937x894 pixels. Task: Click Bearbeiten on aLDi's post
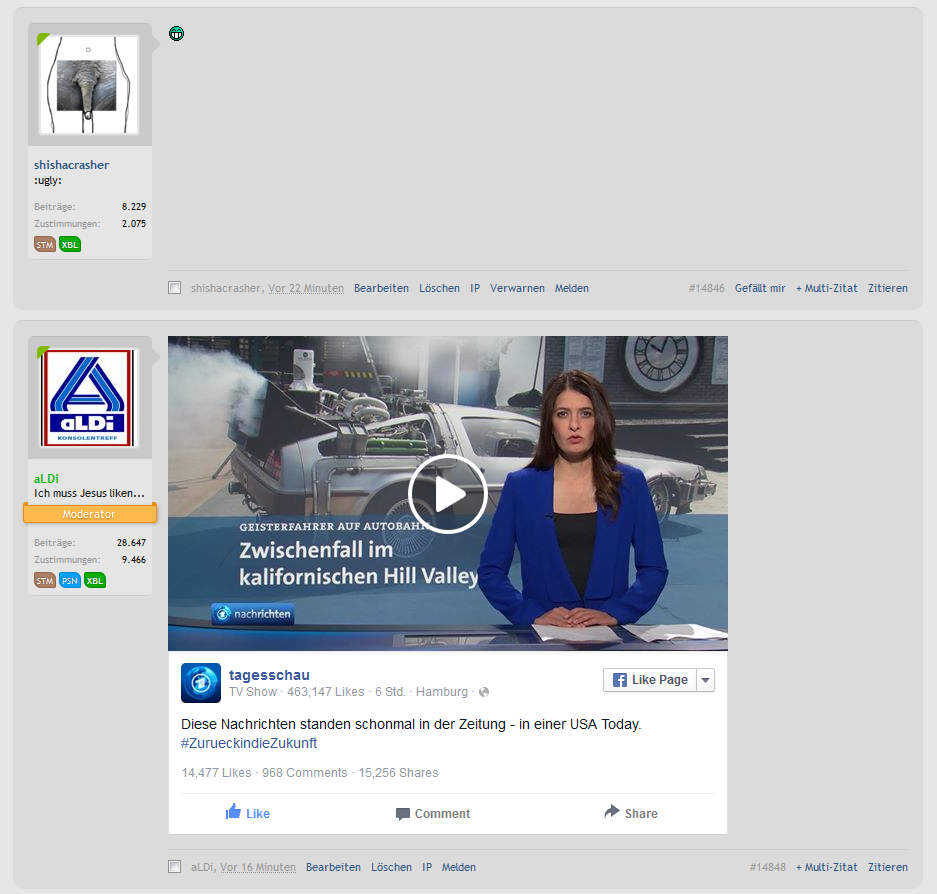(x=333, y=867)
